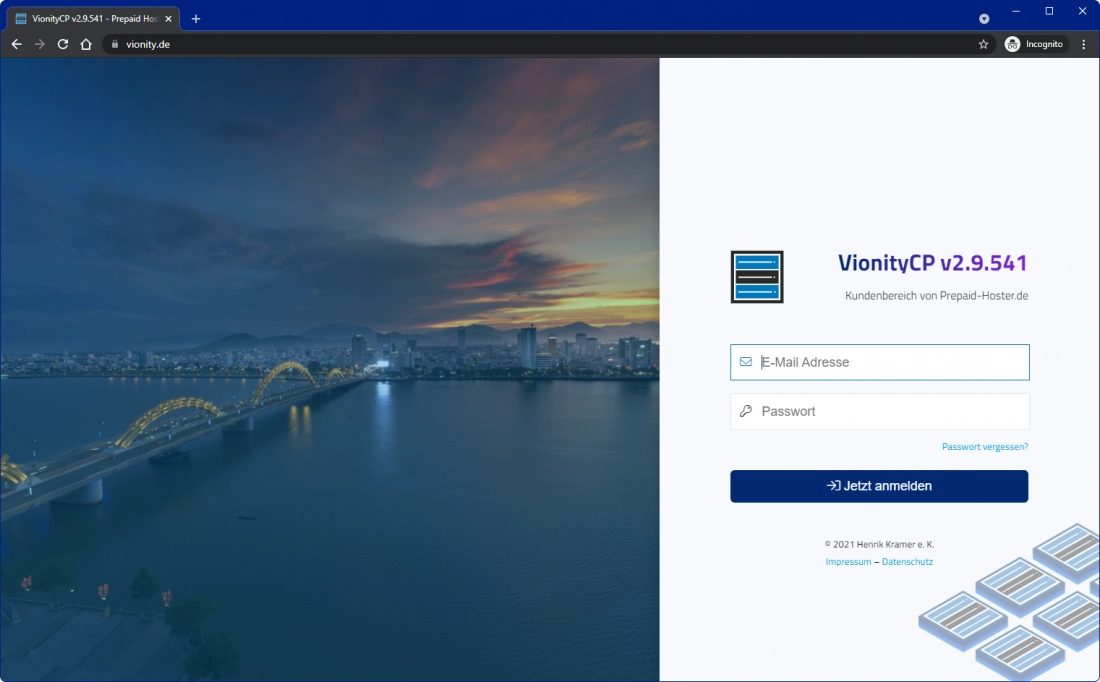Close the VionityCP browser tab

click(168, 18)
